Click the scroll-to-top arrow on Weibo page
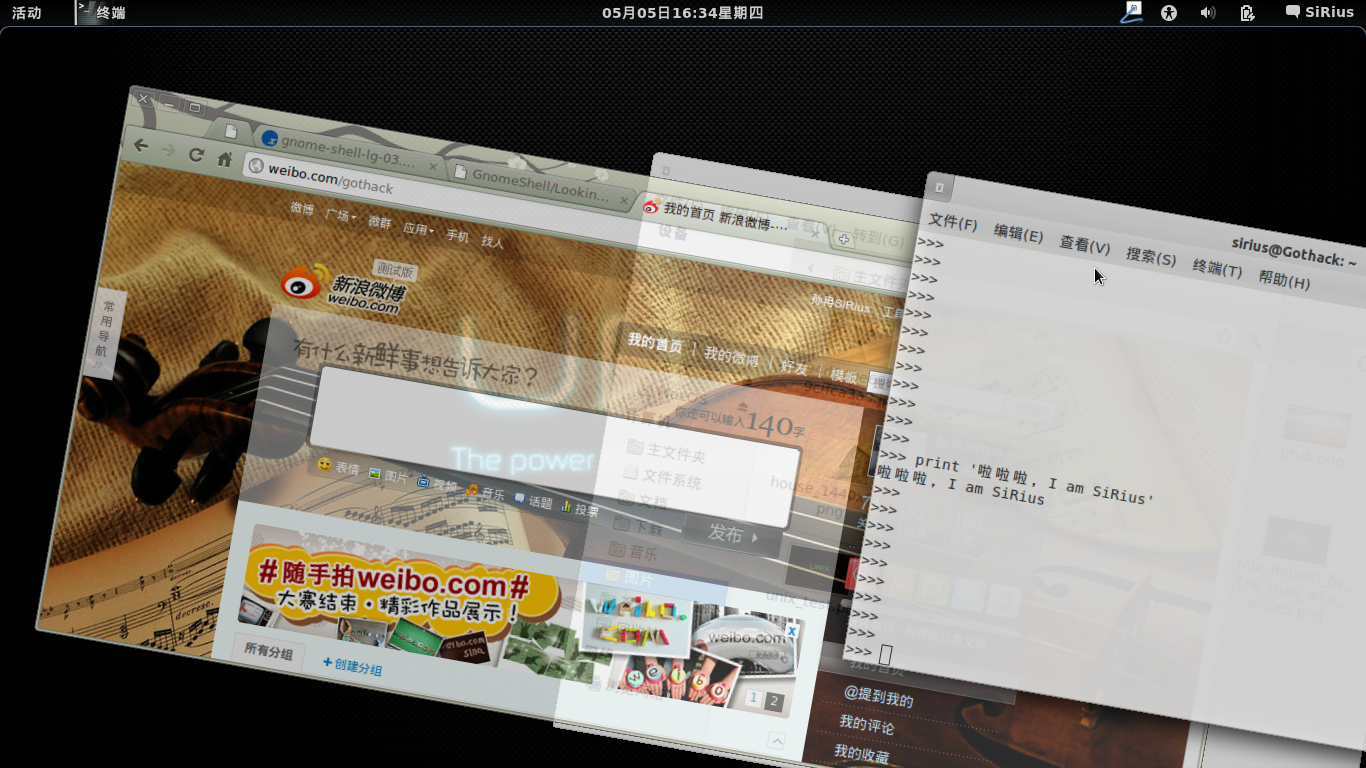This screenshot has height=768, width=1366. coord(776,741)
